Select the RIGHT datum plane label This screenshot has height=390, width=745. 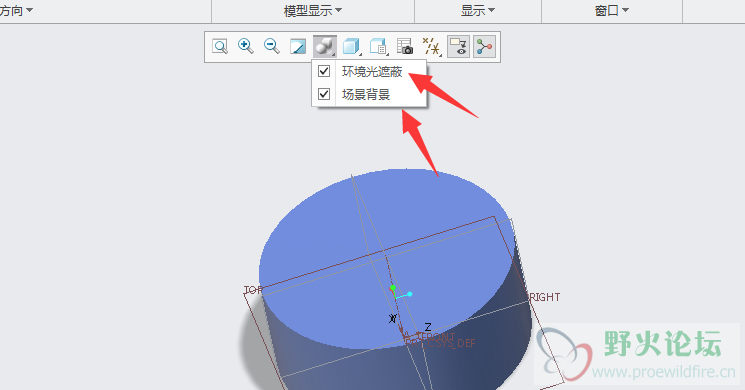point(545,297)
